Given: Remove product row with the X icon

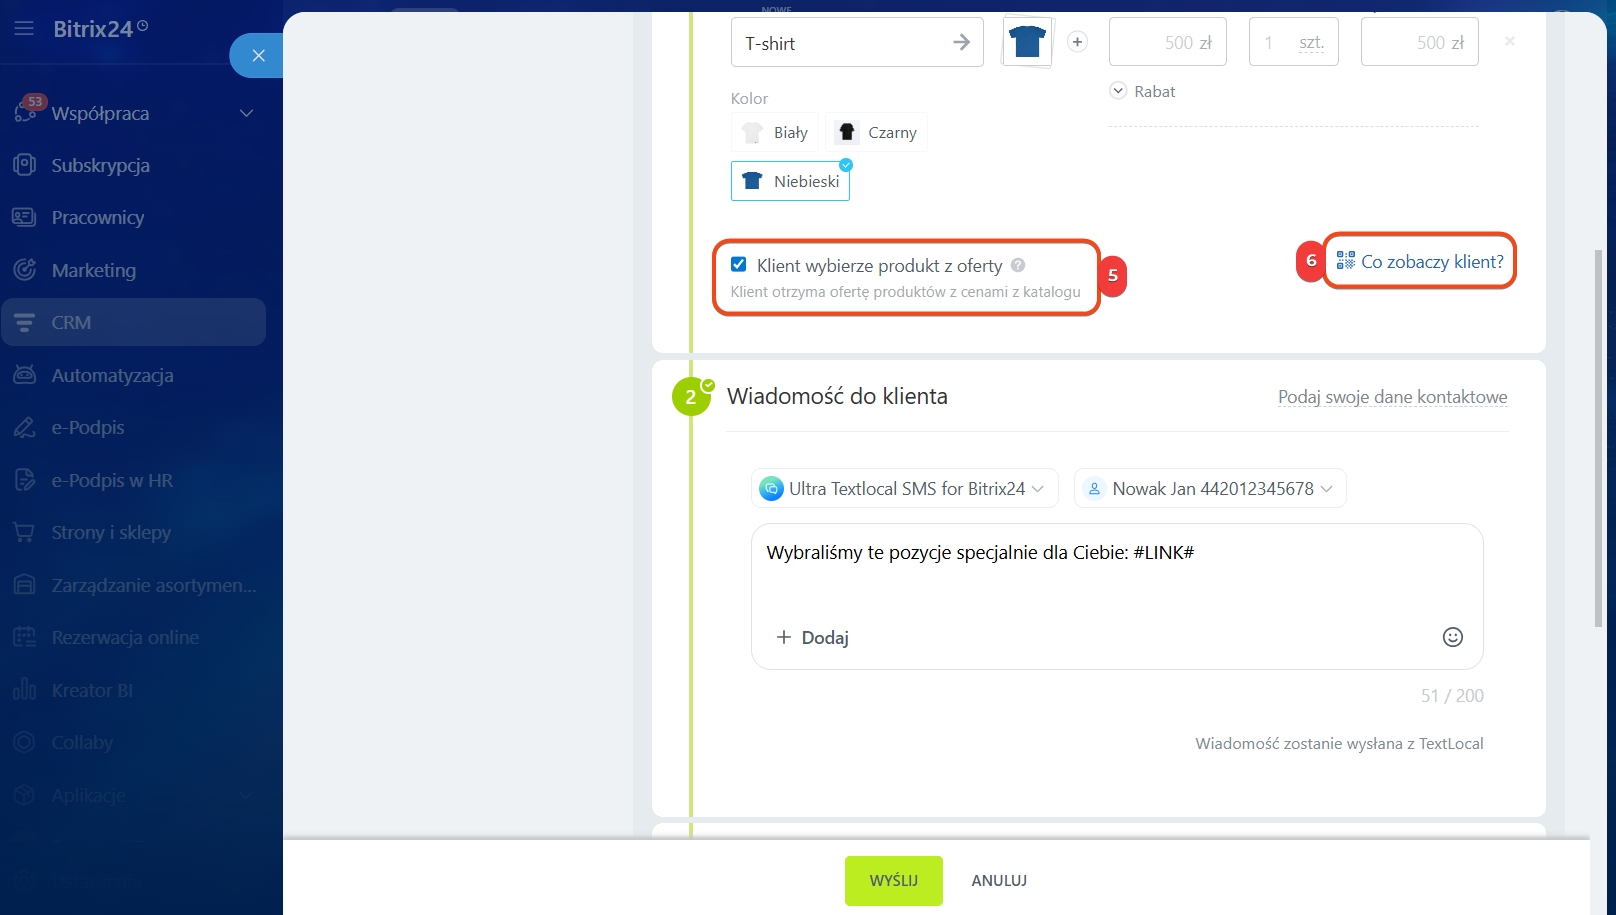Looking at the screenshot, I should point(1509,42).
